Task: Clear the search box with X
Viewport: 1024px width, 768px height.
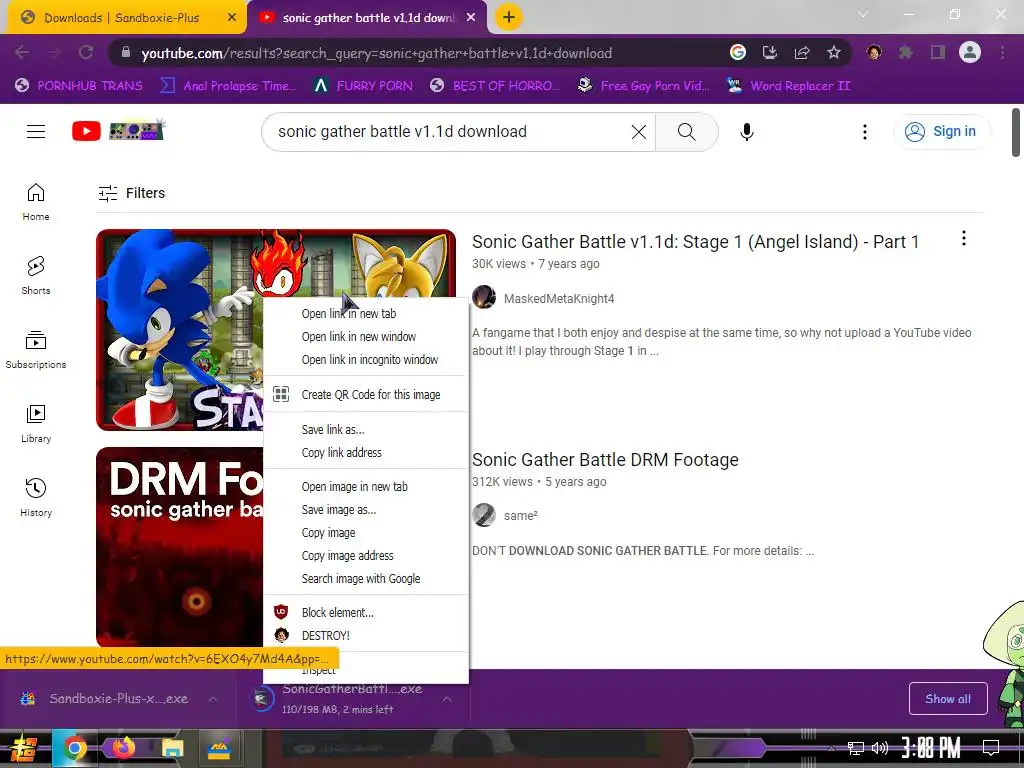Action: pyautogui.click(x=639, y=132)
